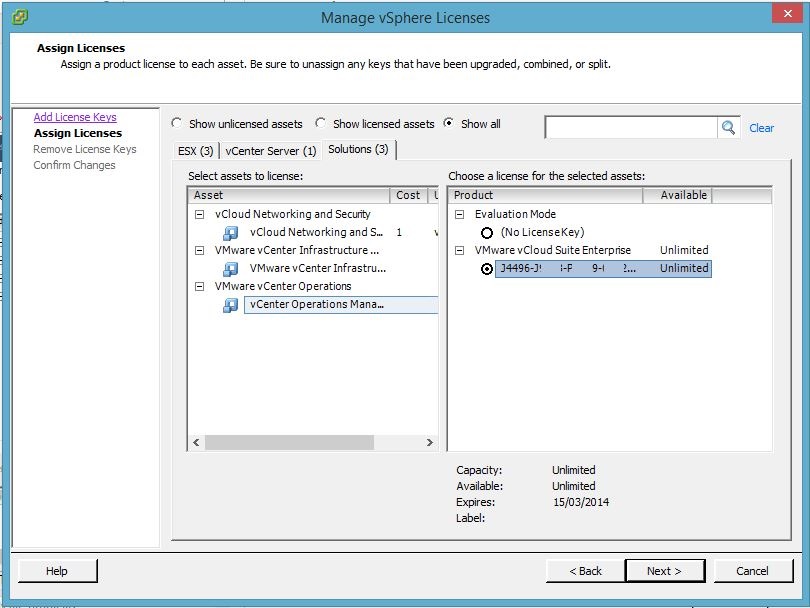Click the vCloud Networking and S... asset icon
The image size is (810, 608).
coord(230,233)
